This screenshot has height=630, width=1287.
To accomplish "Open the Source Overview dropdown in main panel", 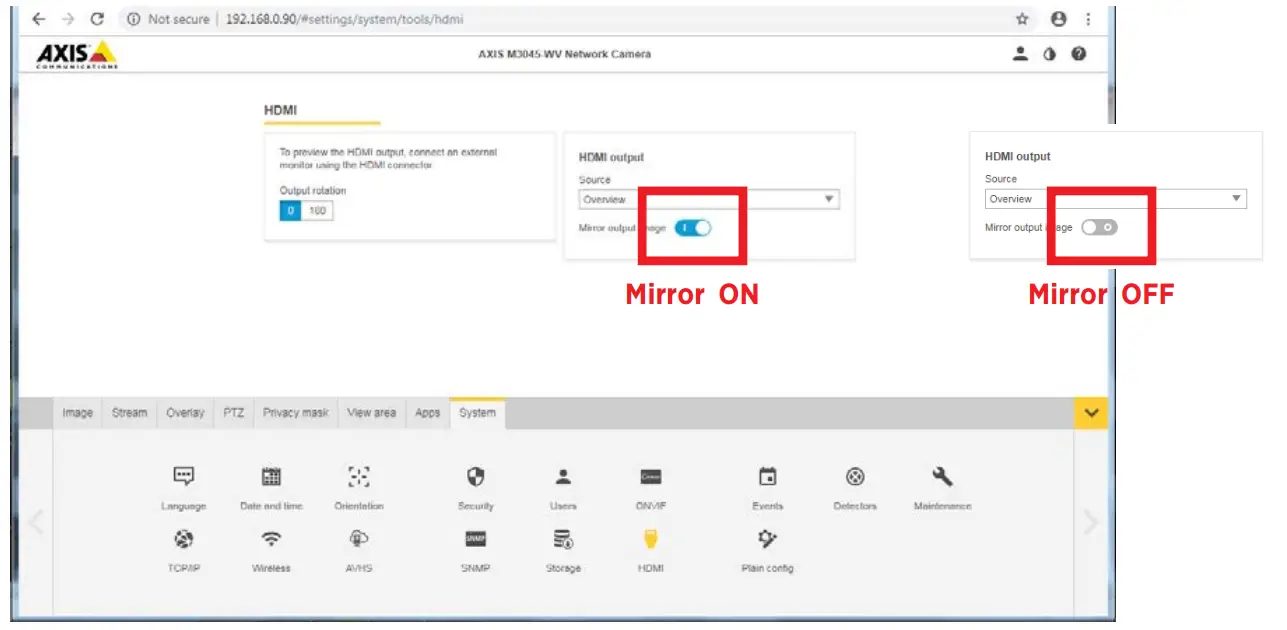I will coord(709,199).
